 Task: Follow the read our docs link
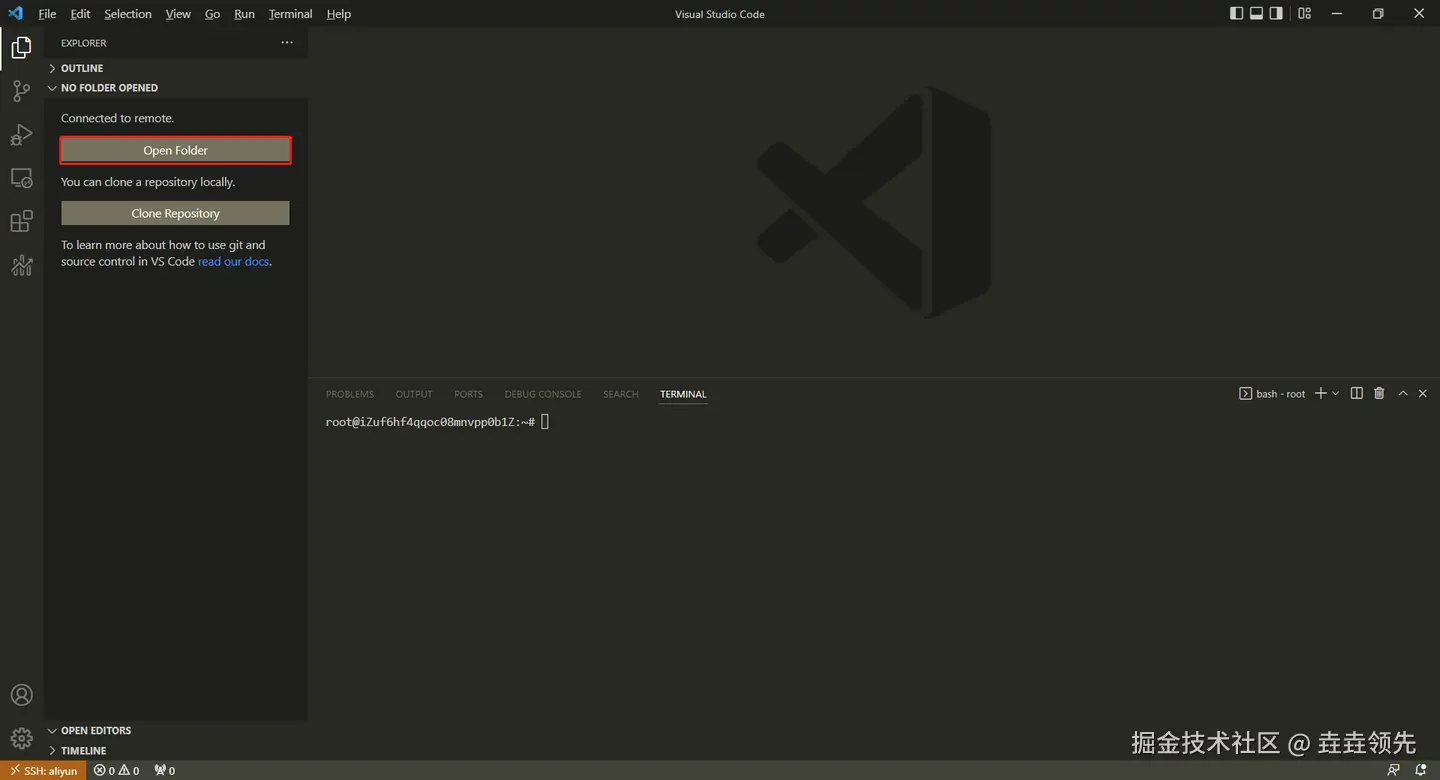(x=233, y=261)
